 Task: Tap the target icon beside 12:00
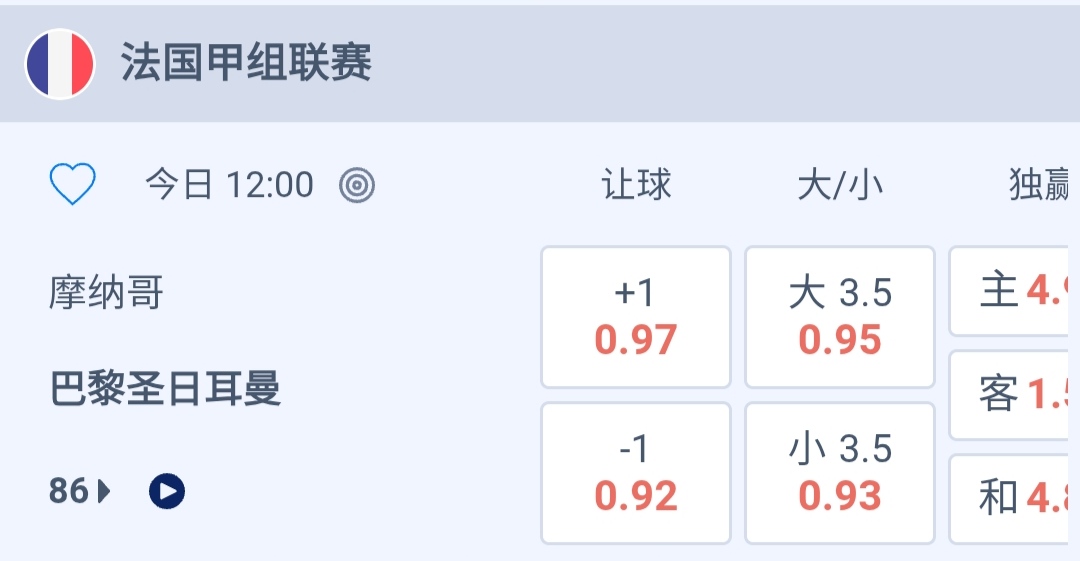(357, 185)
